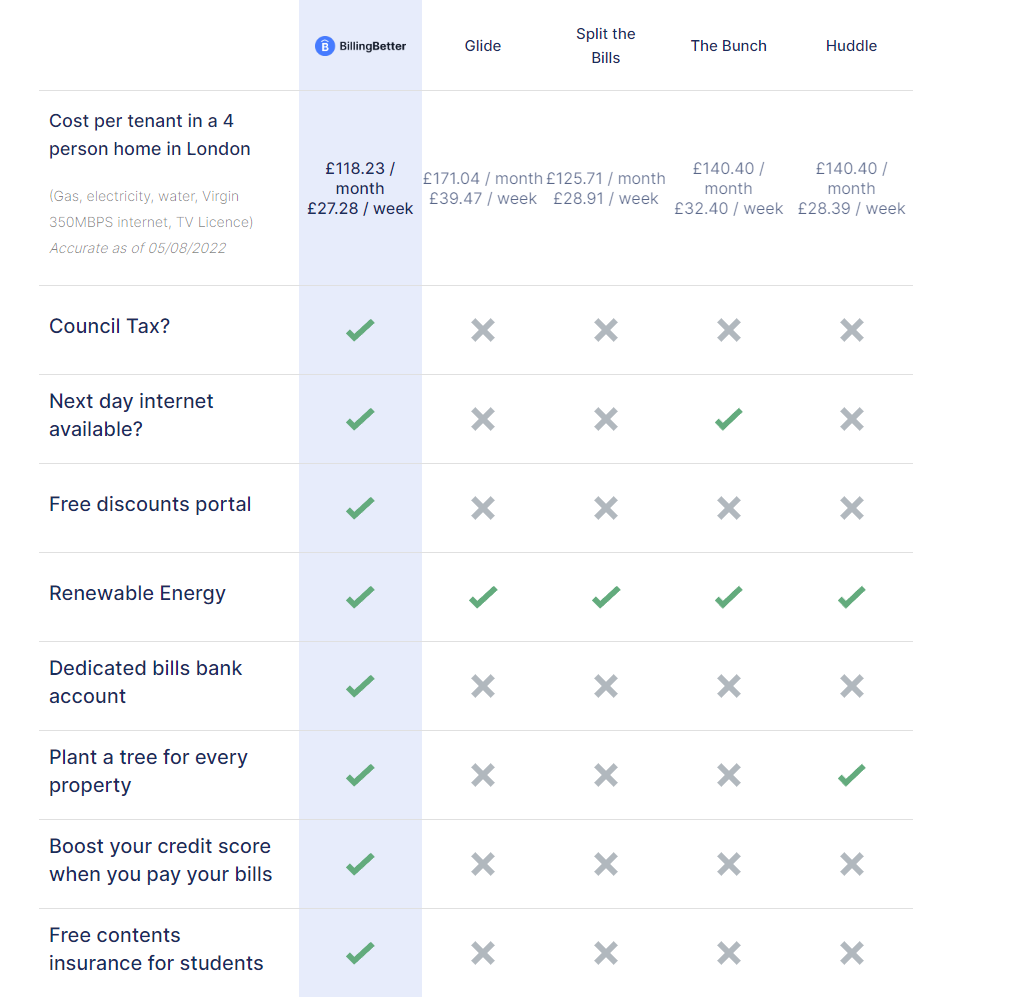Select The Bunch column header
The height and width of the screenshot is (997, 1021).
pos(729,46)
